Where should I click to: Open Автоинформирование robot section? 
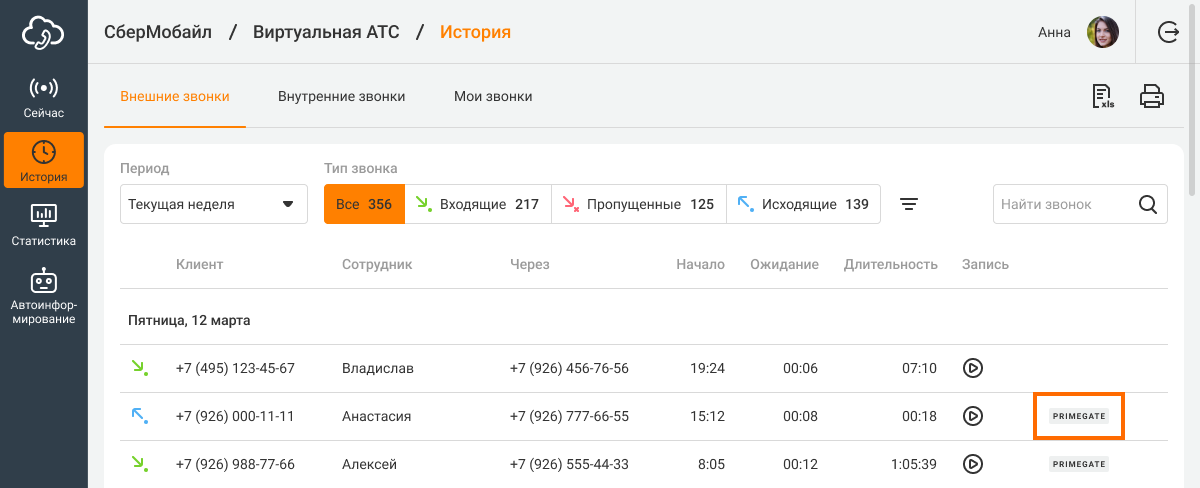click(x=44, y=296)
